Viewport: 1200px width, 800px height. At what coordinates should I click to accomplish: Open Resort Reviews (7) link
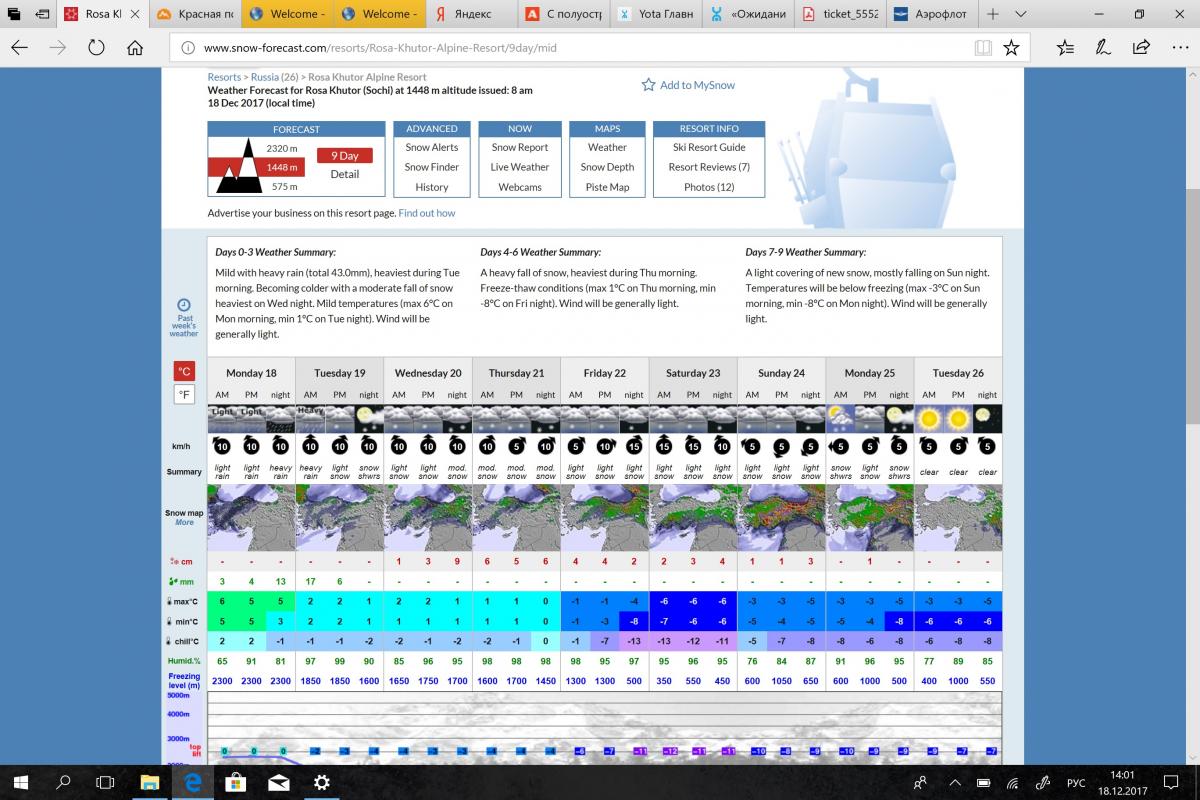click(709, 167)
